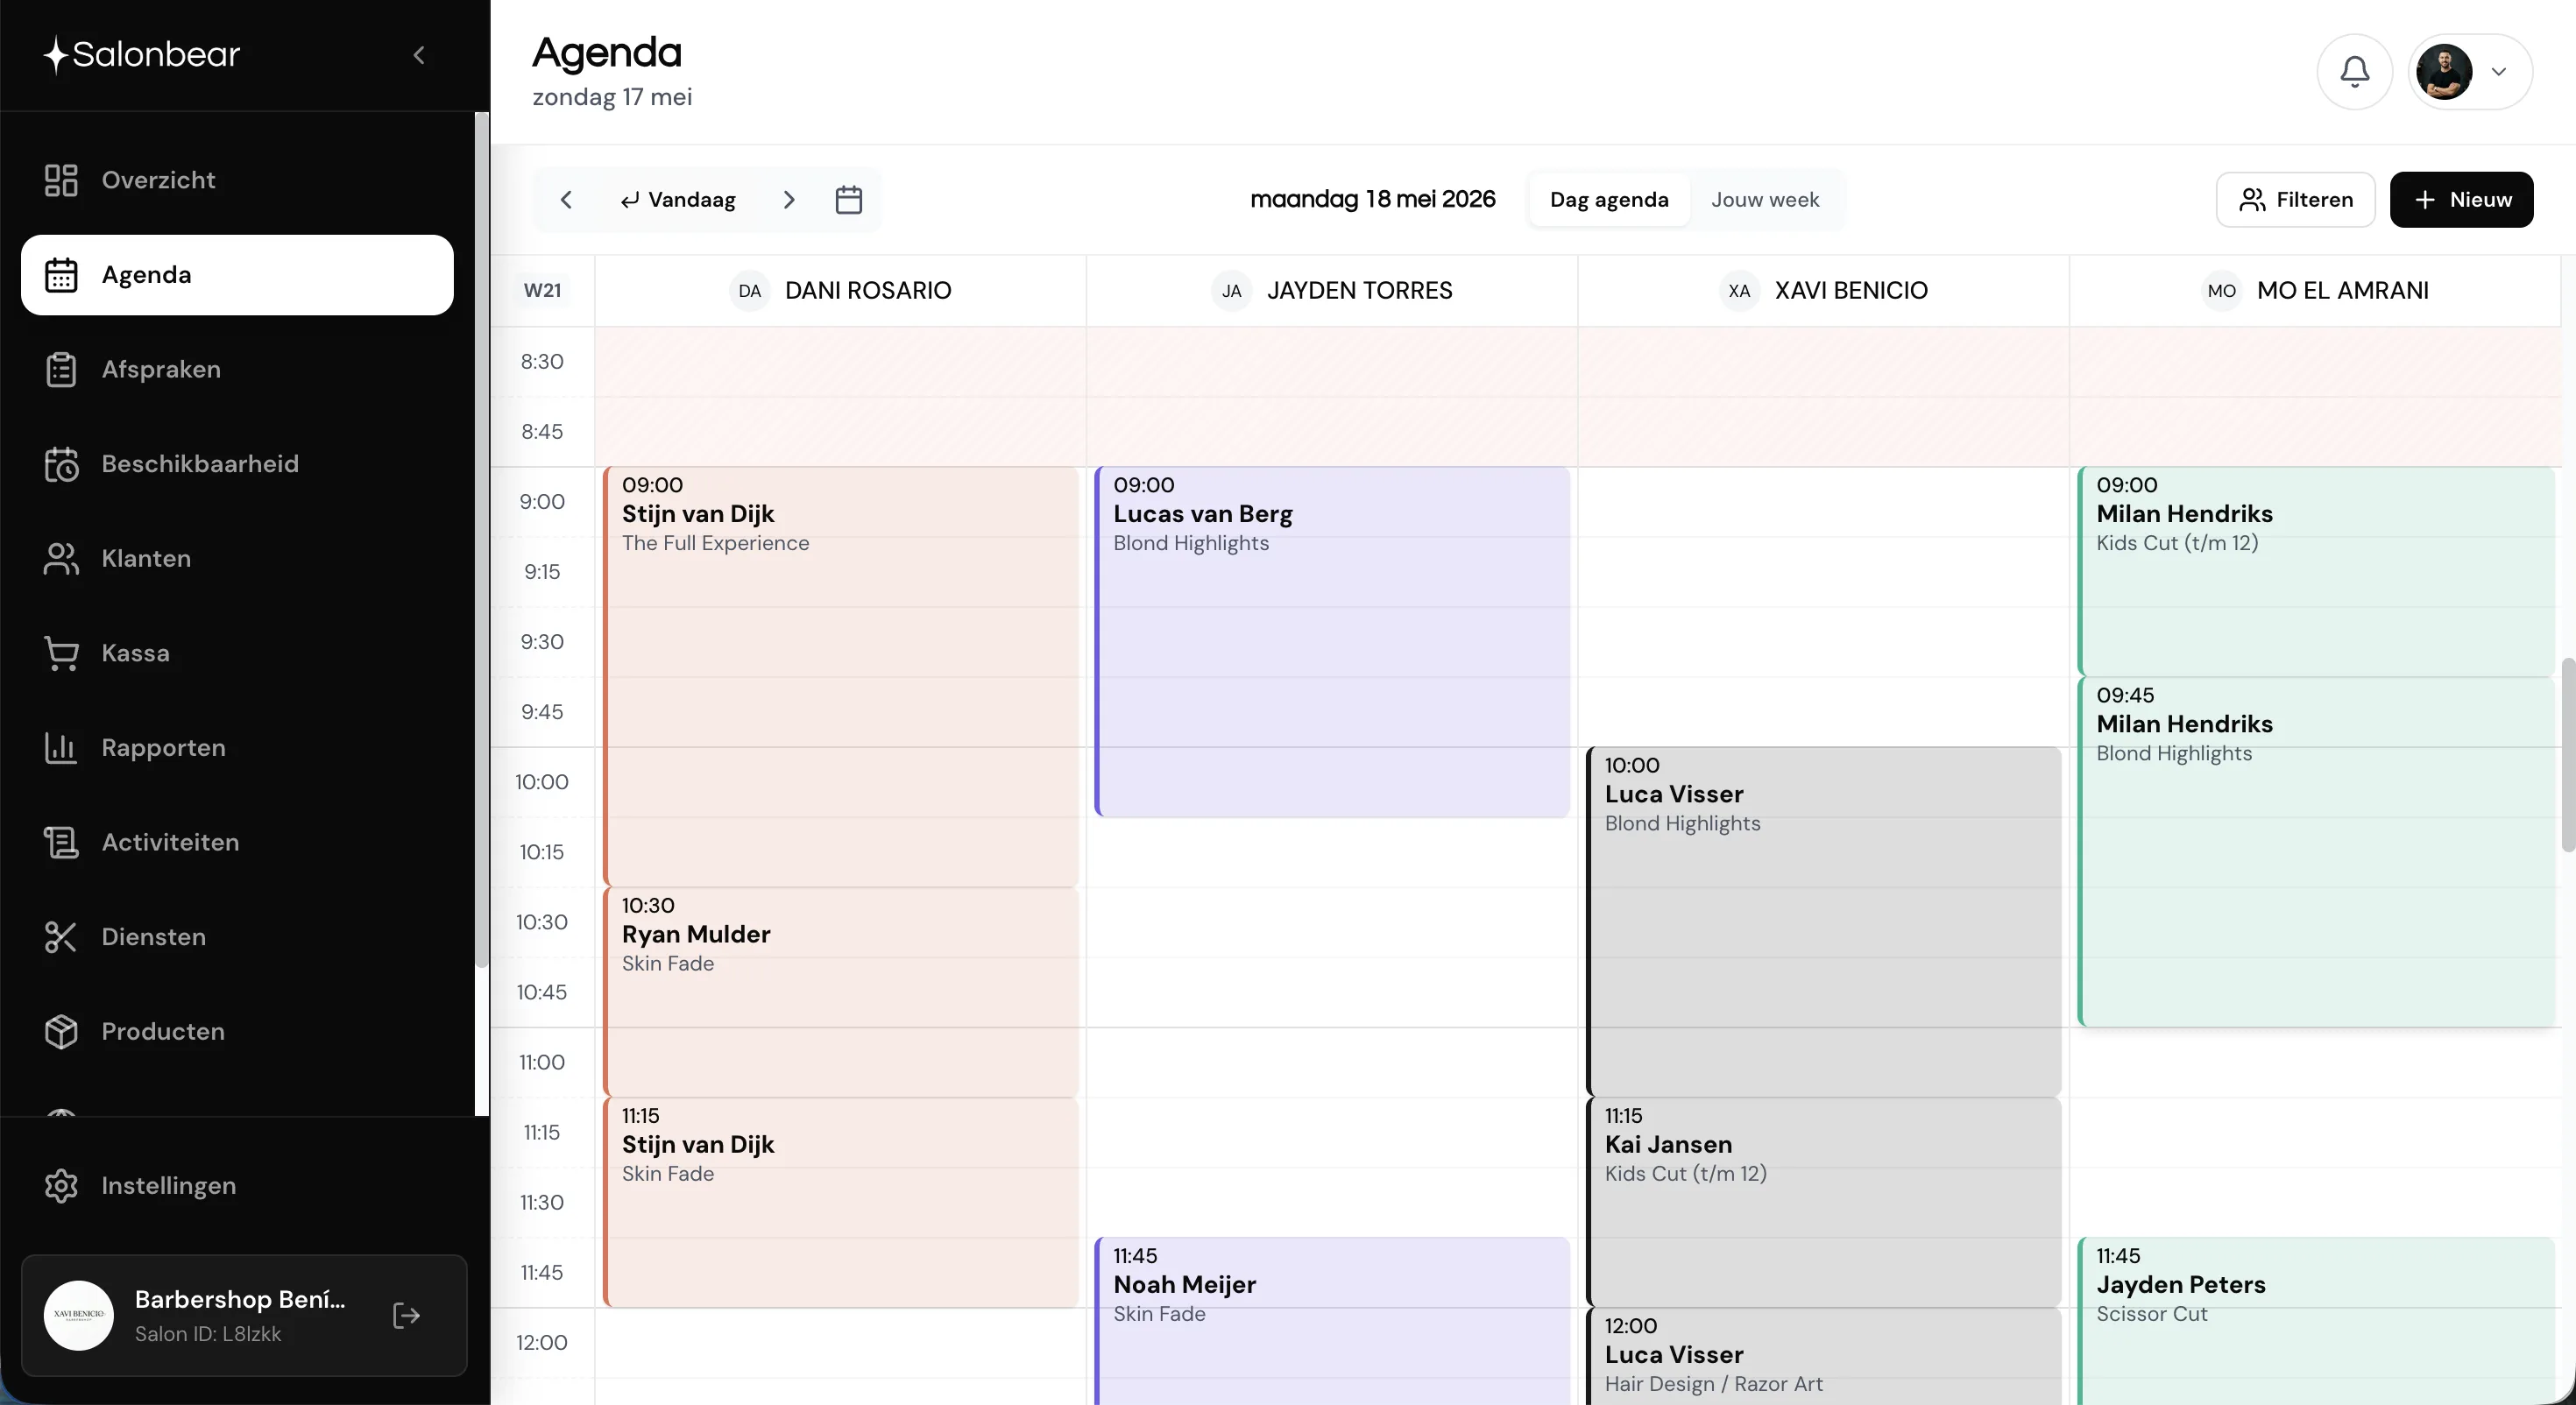Open Activiteiten scroll icon

(61, 842)
